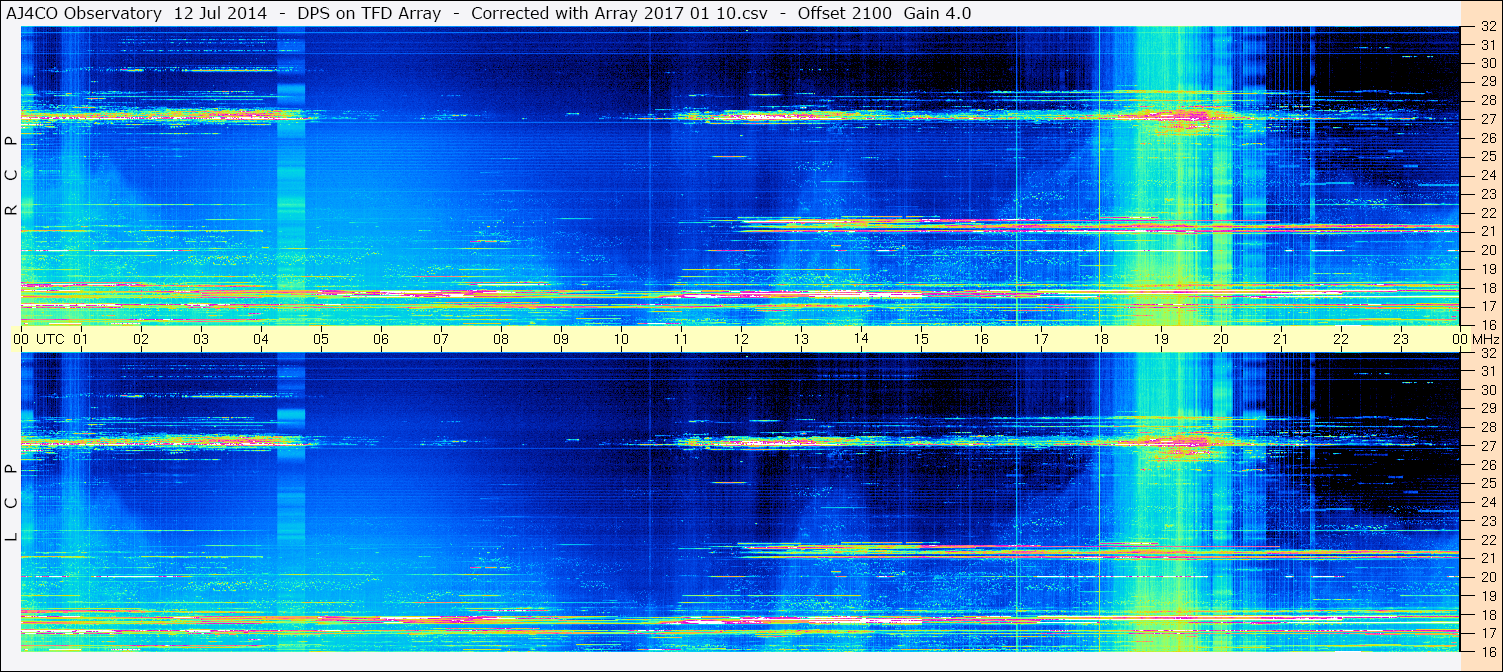
Task: Click the 32 MHz label in RCP panel
Action: coord(1488,27)
